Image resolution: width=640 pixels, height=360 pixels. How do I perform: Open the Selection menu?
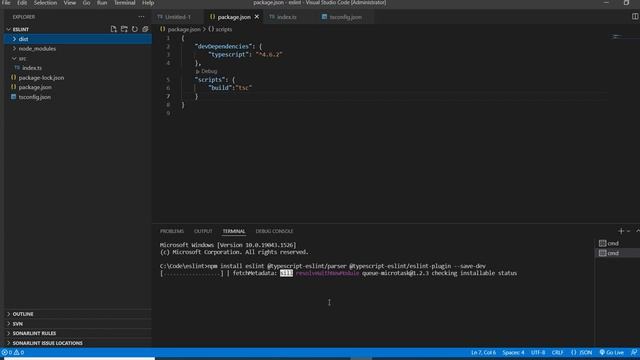(45, 3)
